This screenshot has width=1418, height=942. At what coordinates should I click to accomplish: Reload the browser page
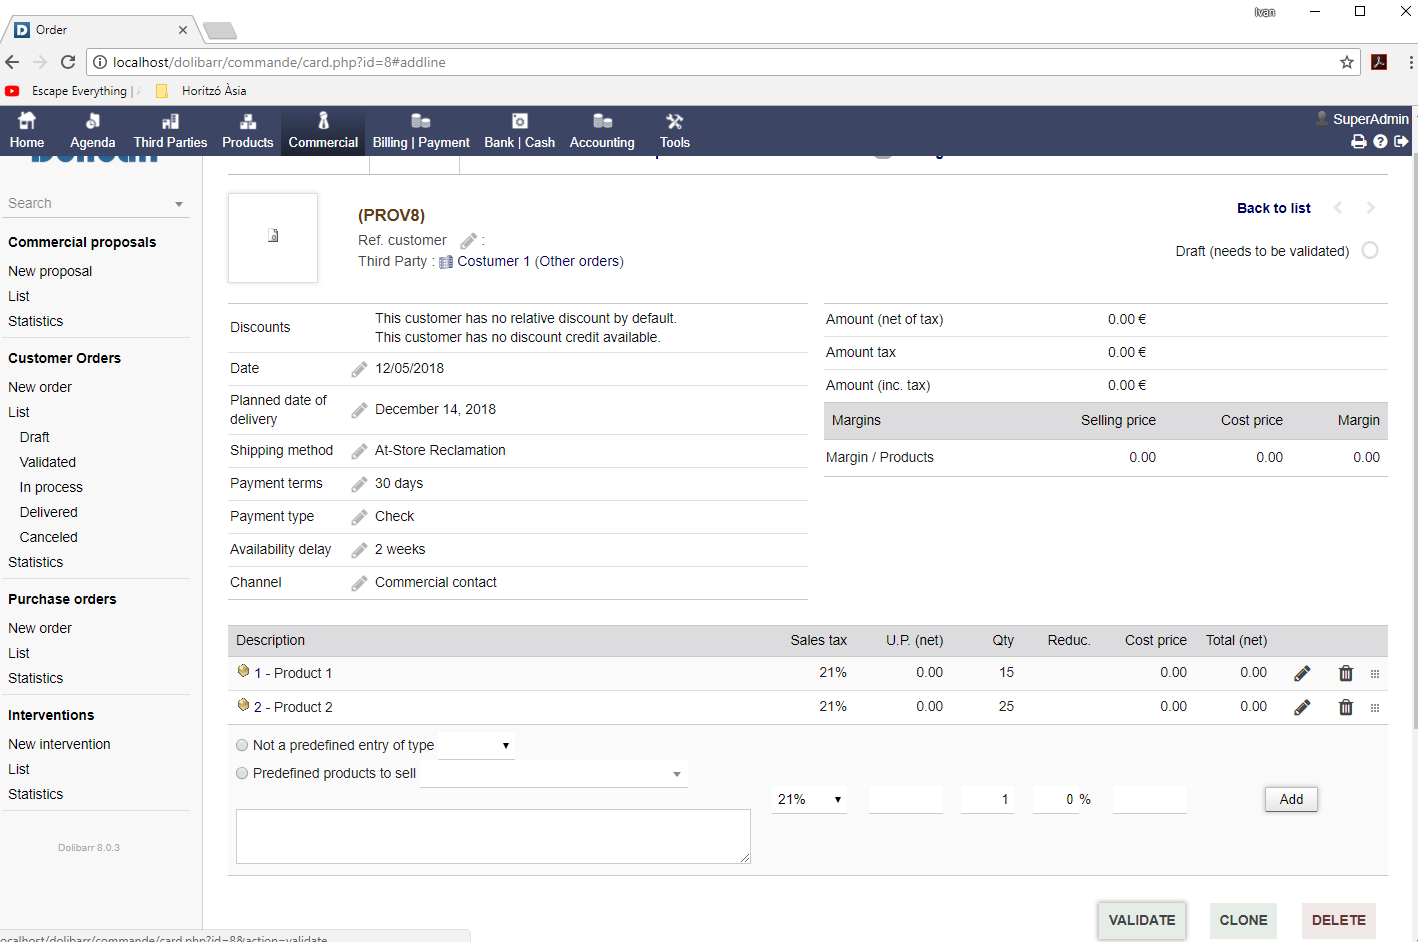tap(68, 62)
